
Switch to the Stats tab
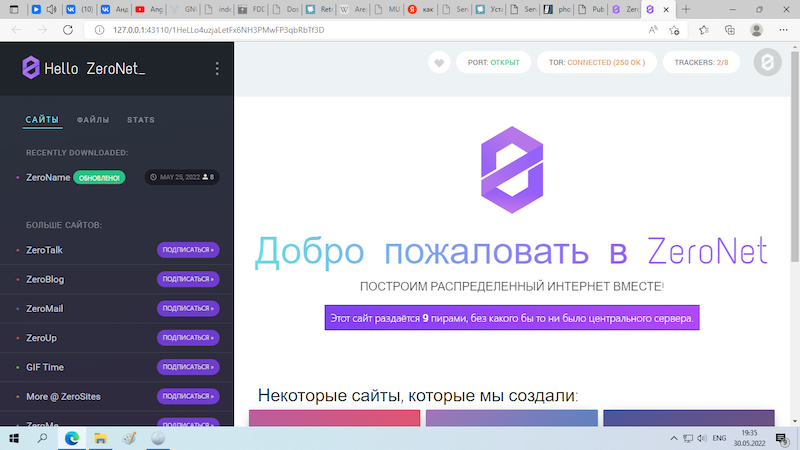coord(141,120)
